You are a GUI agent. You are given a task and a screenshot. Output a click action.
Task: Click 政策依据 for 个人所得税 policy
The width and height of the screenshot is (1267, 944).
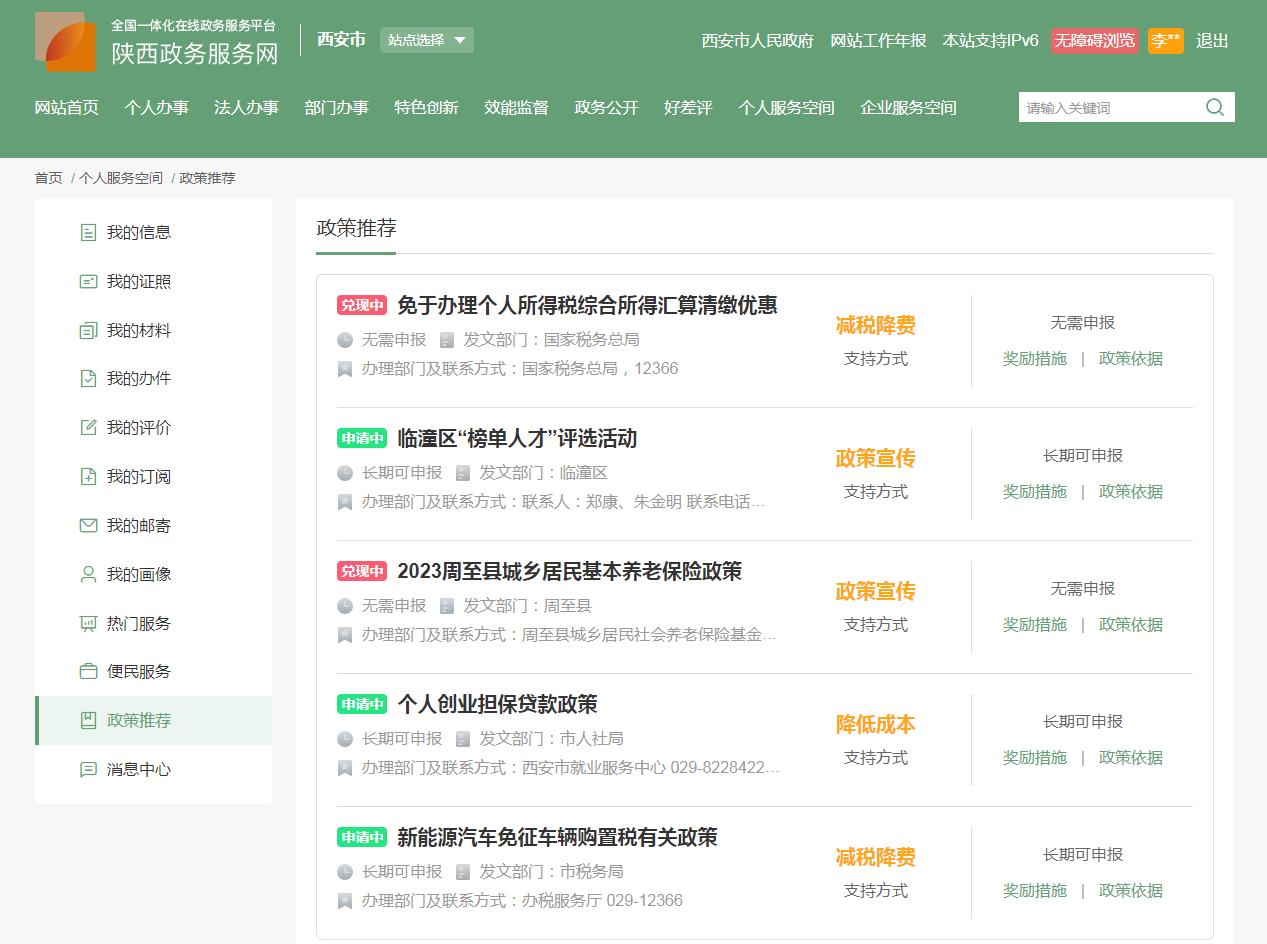(1131, 359)
